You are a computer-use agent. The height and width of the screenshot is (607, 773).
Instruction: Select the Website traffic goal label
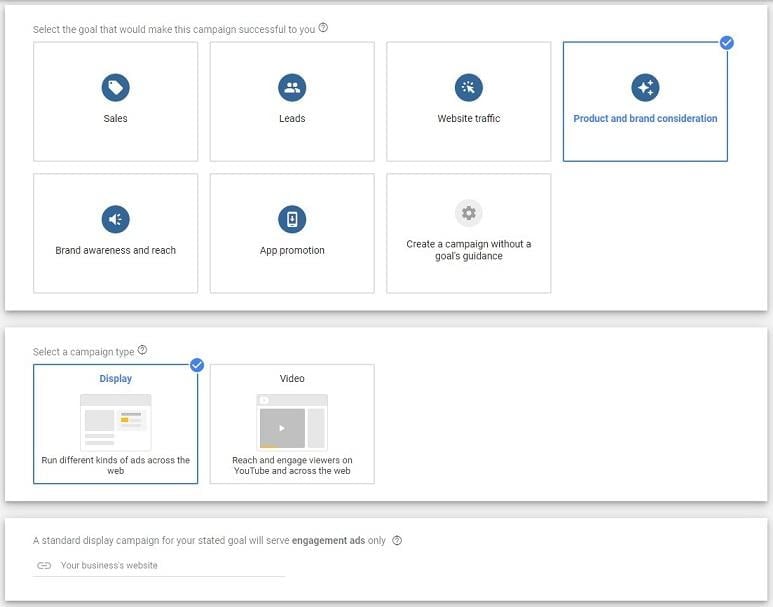pyautogui.click(x=468, y=118)
